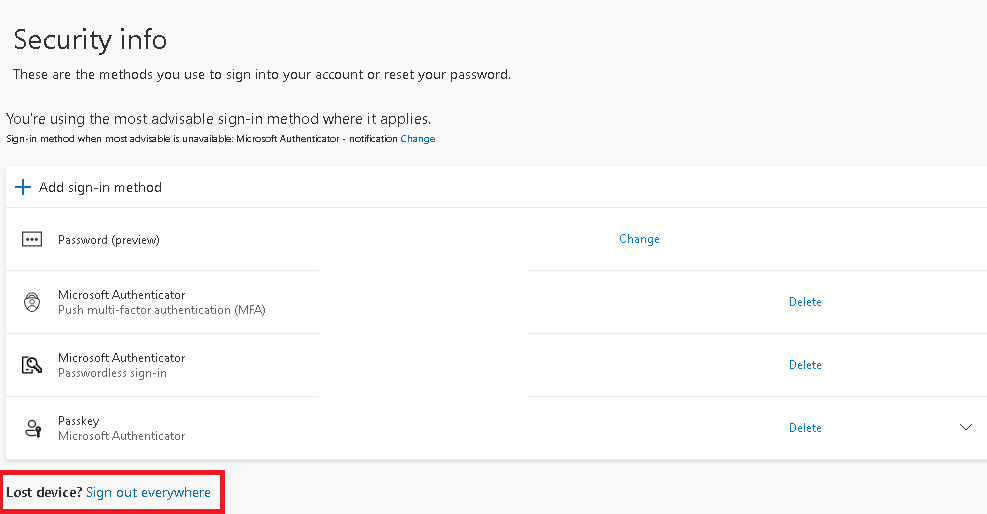Delete the Push multi-factor authentication method
Viewport: 987px width, 514px height.
pyautogui.click(x=805, y=302)
